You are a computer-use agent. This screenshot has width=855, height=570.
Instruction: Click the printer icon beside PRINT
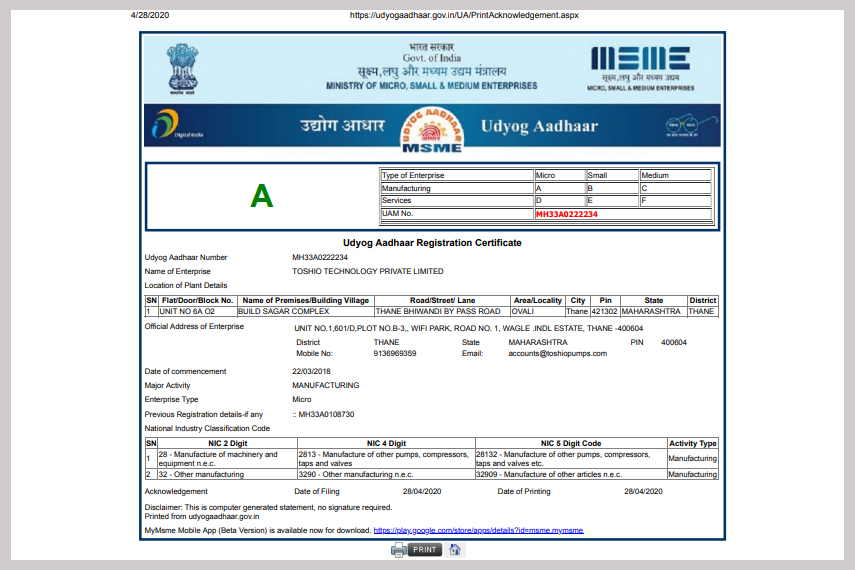click(399, 550)
